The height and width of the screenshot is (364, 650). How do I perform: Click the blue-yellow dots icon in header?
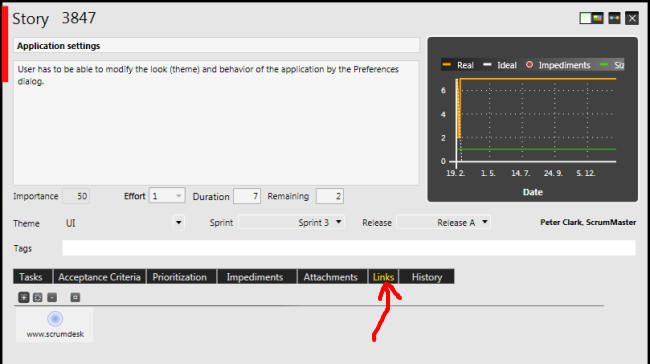click(x=614, y=18)
